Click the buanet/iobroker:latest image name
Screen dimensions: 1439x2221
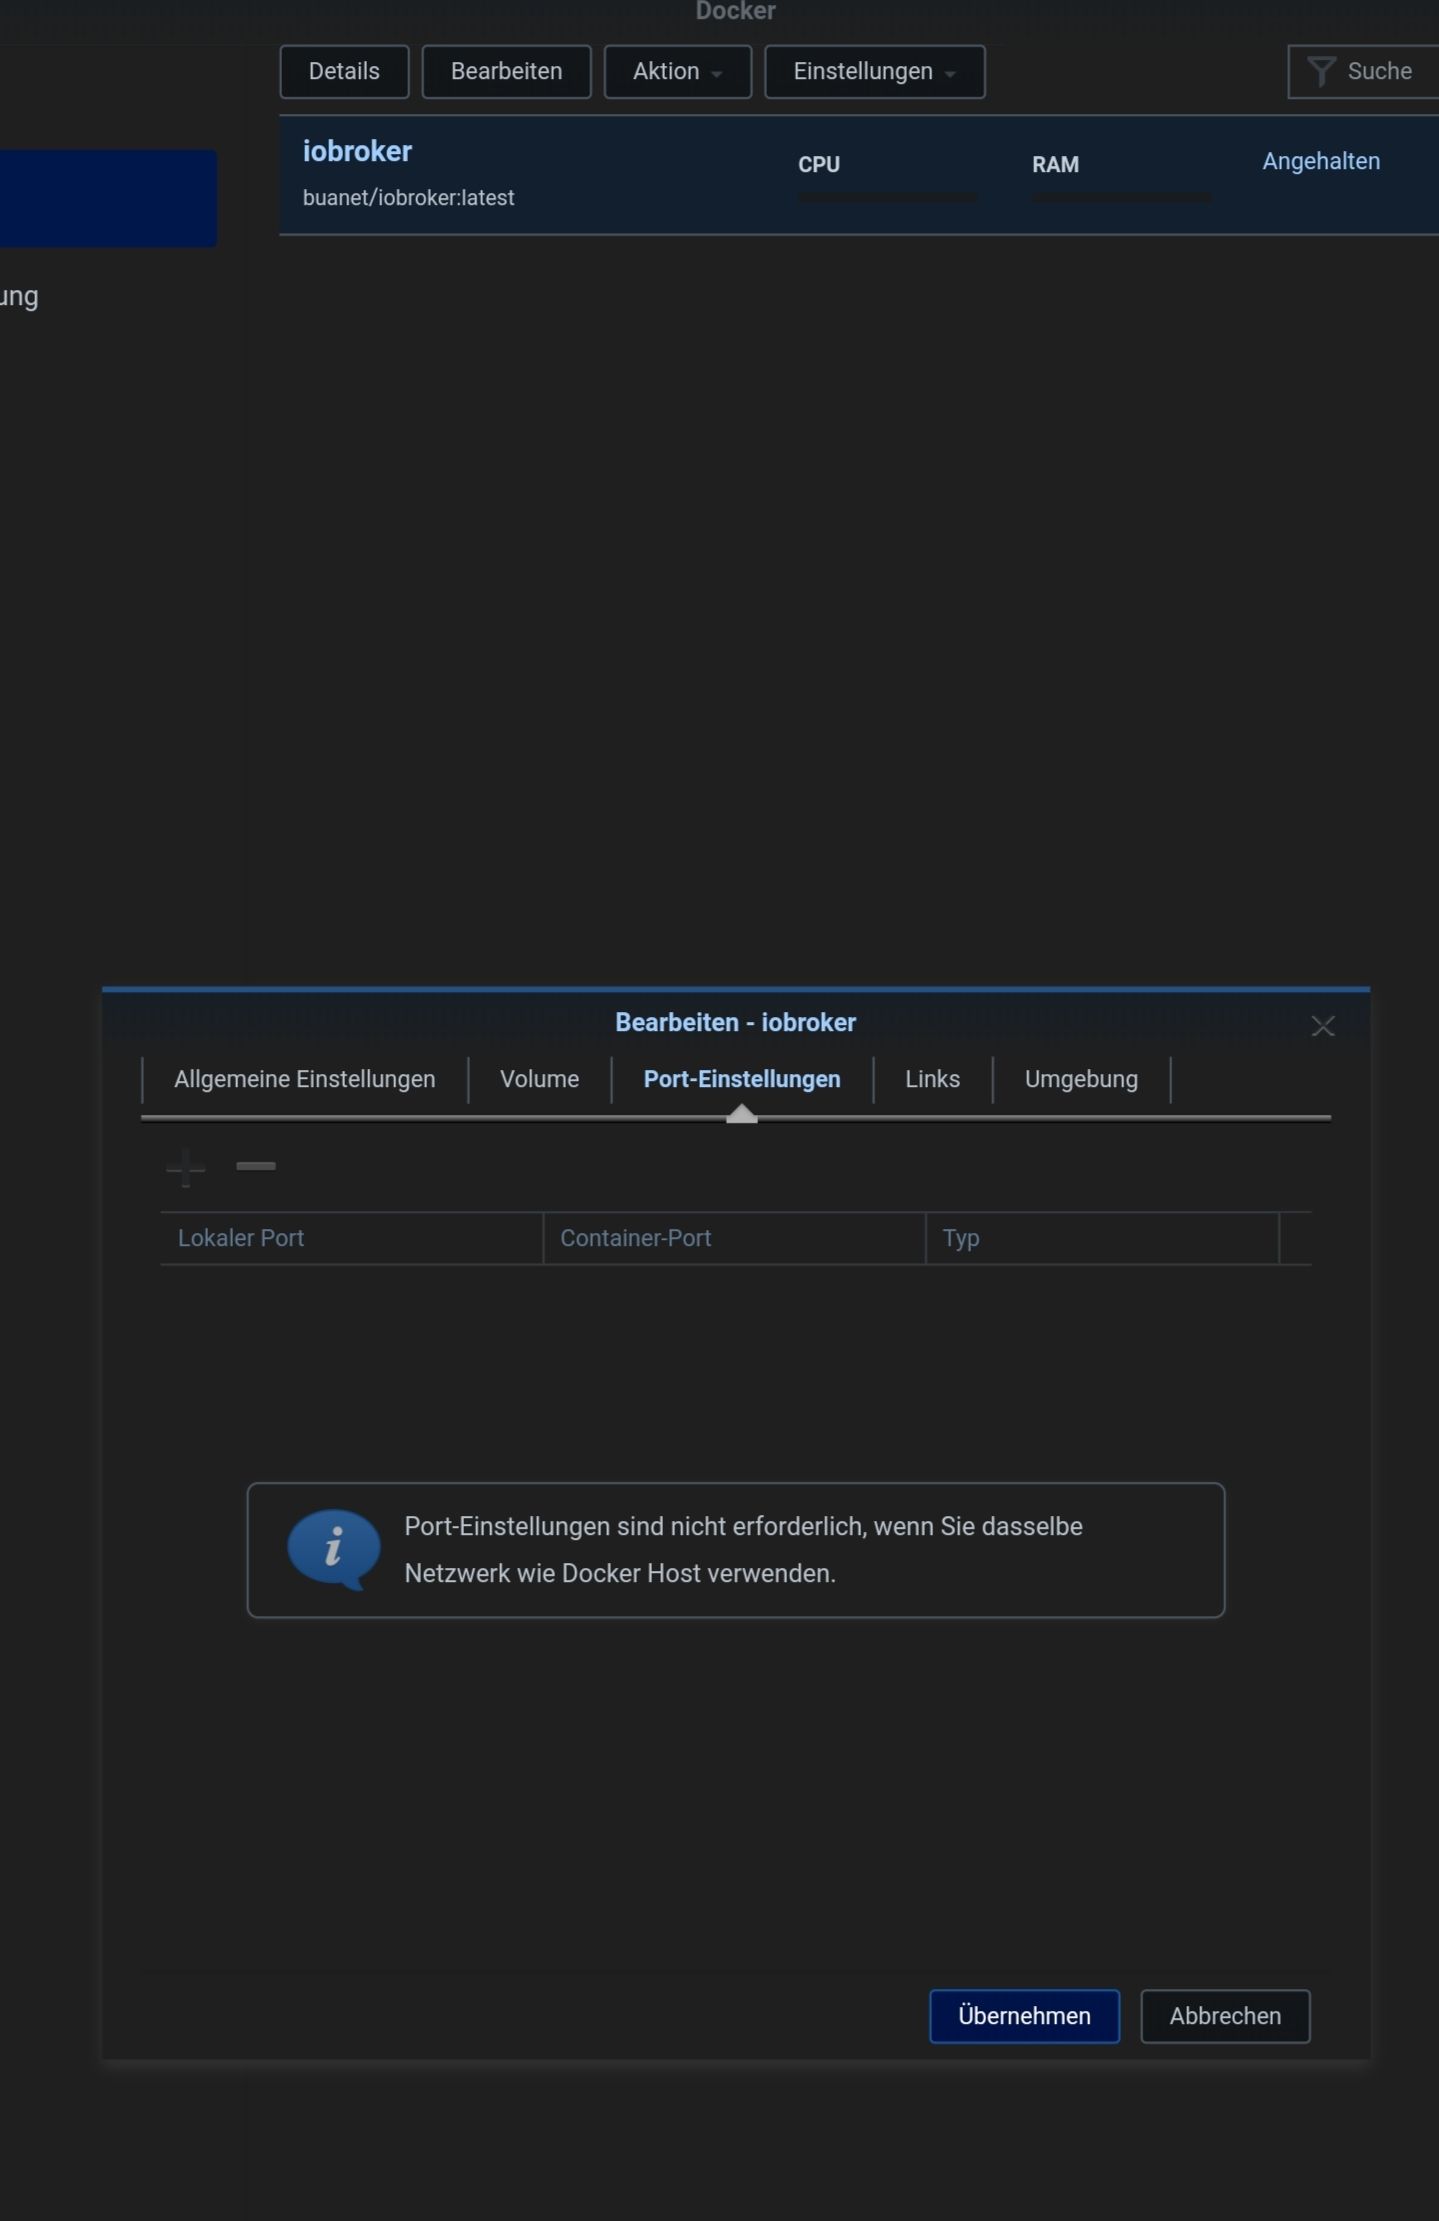coord(408,198)
